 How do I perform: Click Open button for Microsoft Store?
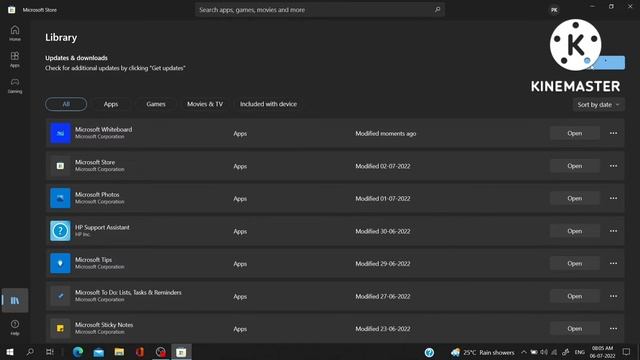[x=574, y=166]
